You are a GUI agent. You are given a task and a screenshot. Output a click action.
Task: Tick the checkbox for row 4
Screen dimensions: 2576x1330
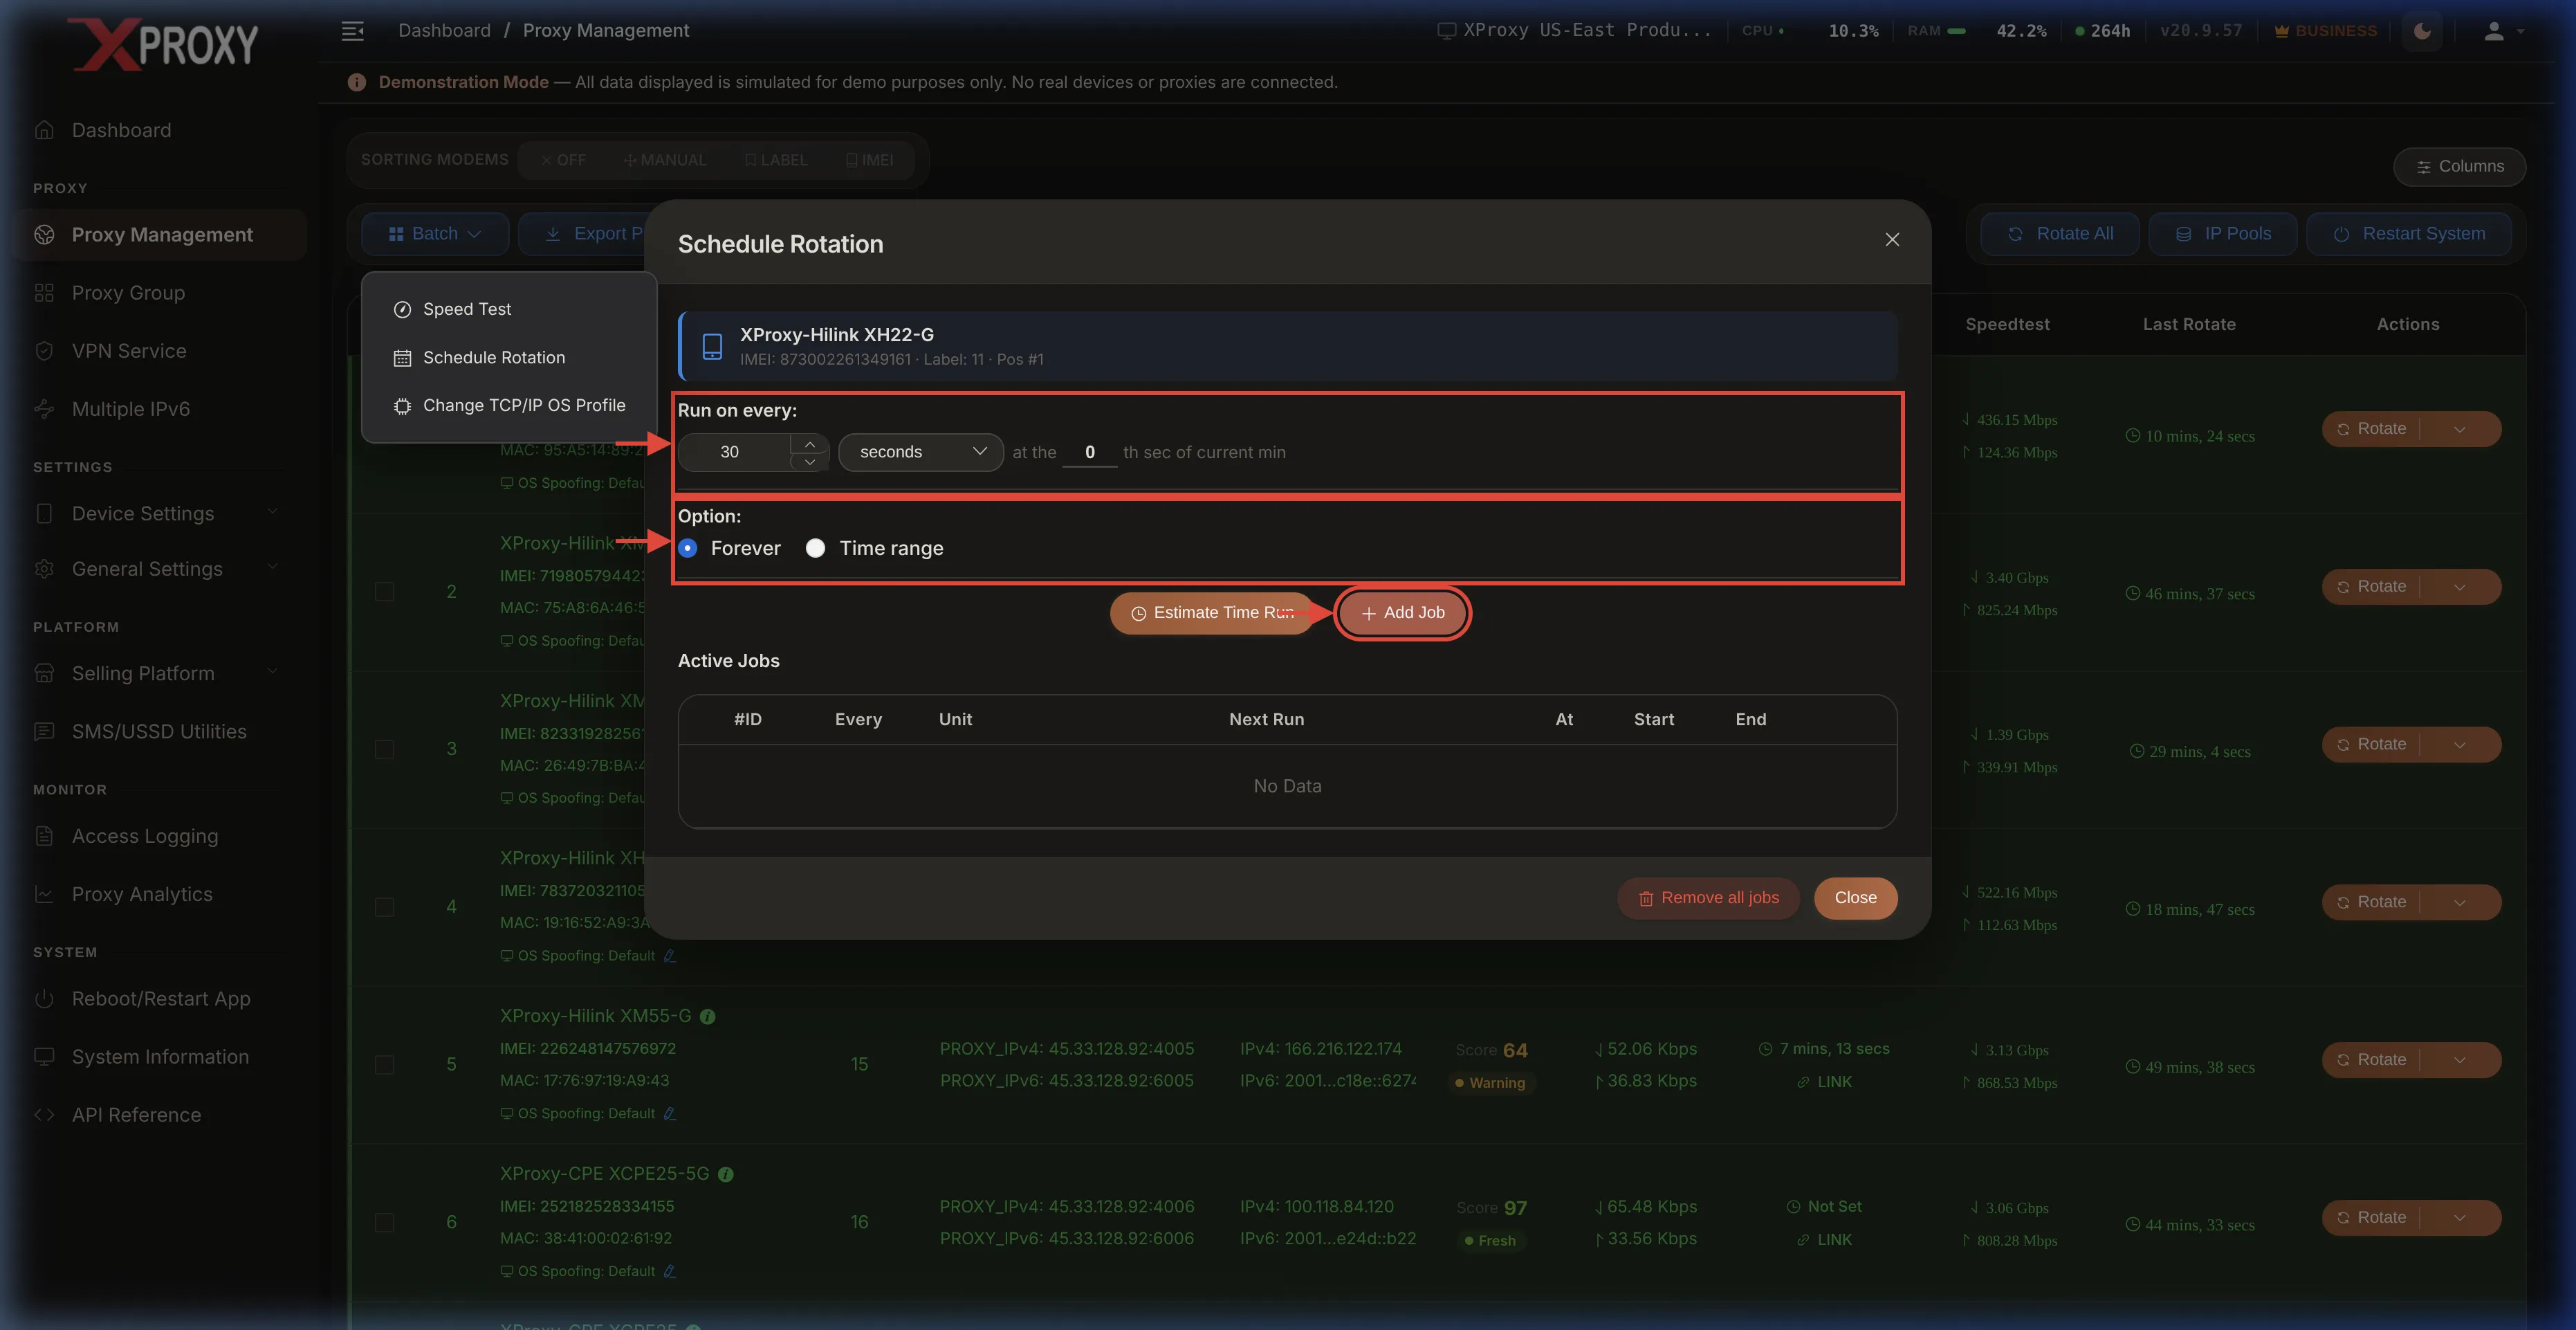click(x=384, y=907)
